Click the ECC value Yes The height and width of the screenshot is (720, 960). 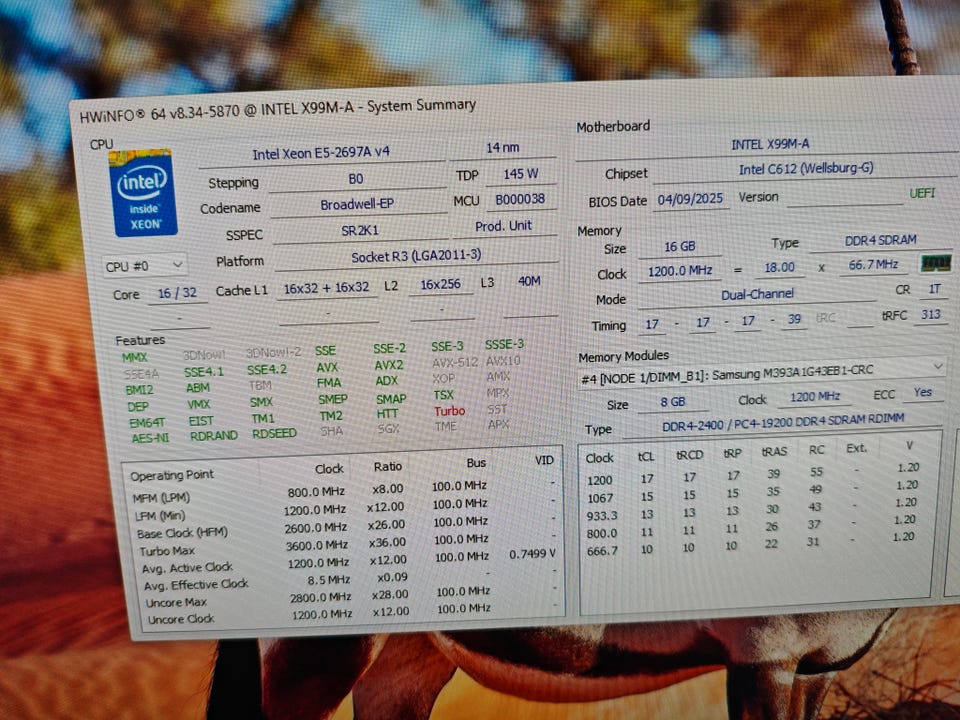[923, 392]
